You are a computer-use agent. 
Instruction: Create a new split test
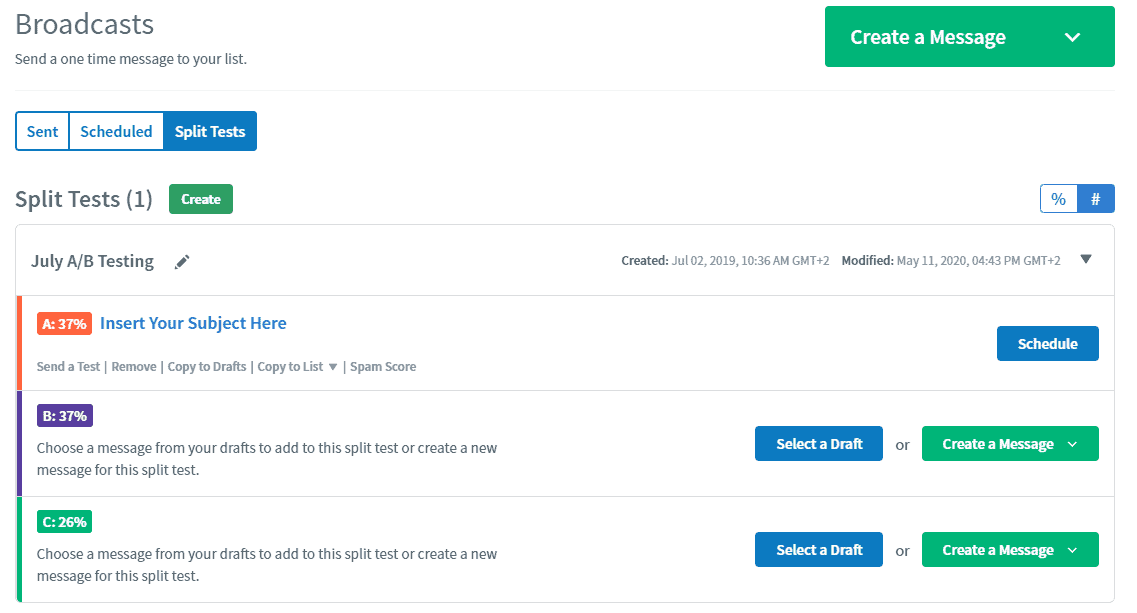[x=200, y=198]
